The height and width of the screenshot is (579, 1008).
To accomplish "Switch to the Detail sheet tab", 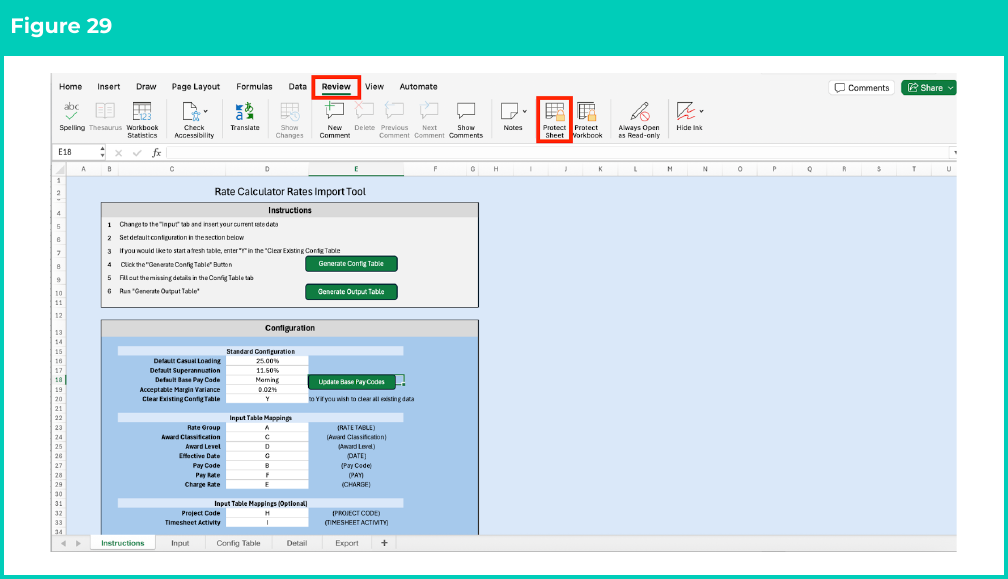I will pos(296,543).
